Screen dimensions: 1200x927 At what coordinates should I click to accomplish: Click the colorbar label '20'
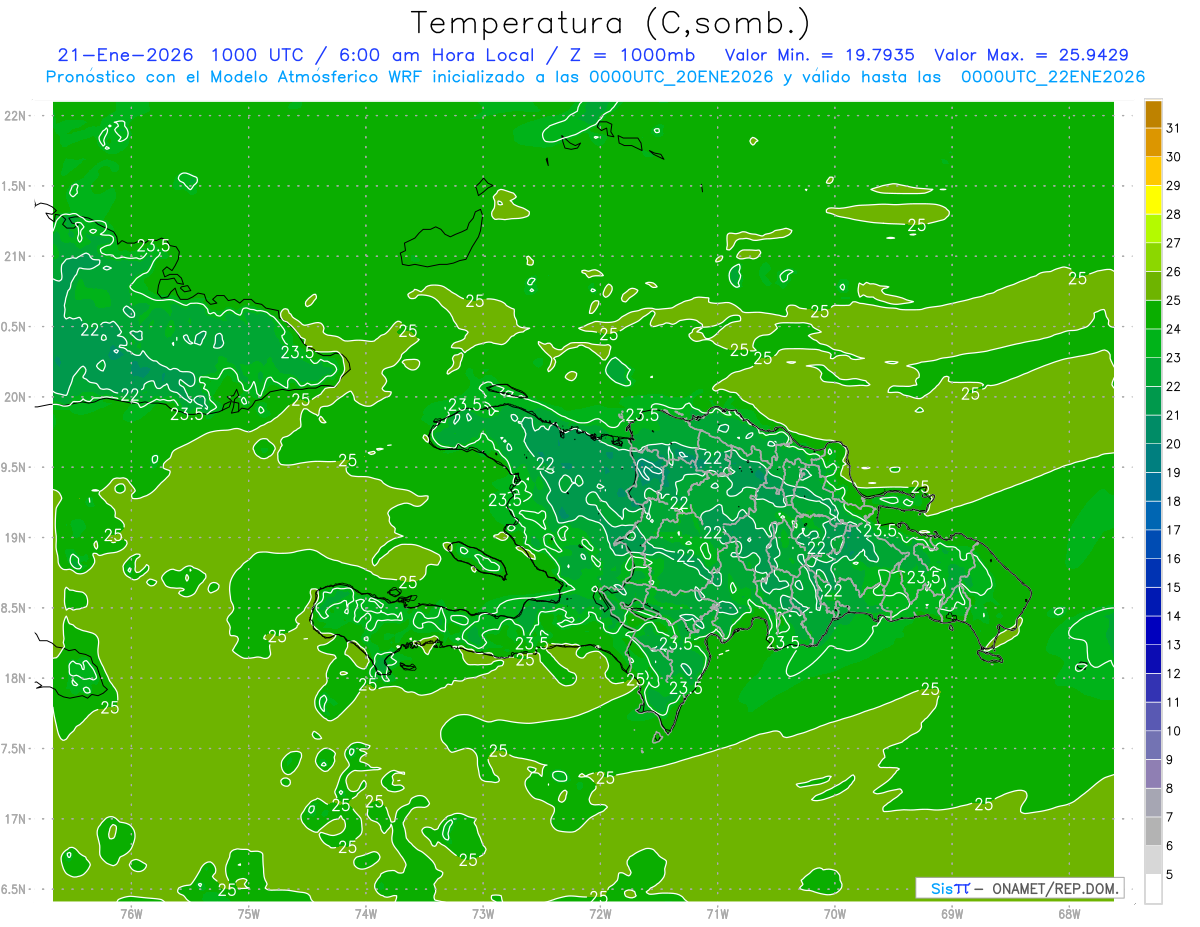(x=1174, y=444)
